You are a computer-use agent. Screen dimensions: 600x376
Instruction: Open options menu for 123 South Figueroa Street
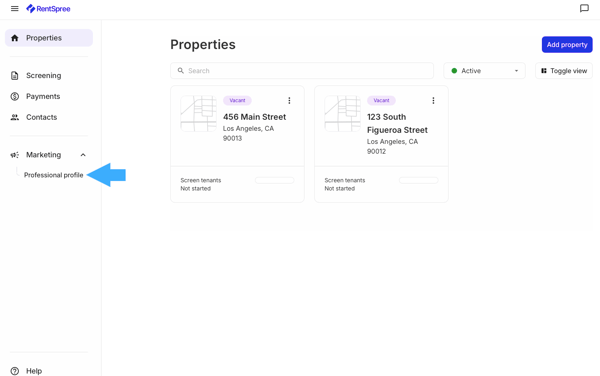tap(433, 101)
